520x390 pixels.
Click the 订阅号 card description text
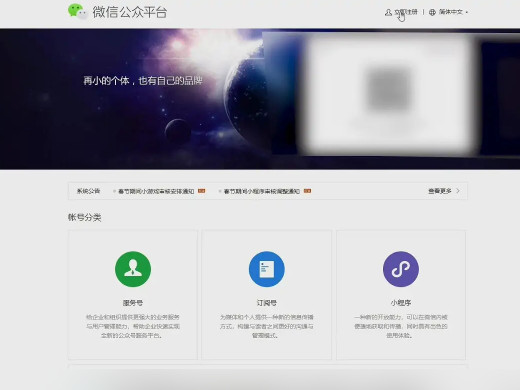(x=267, y=326)
